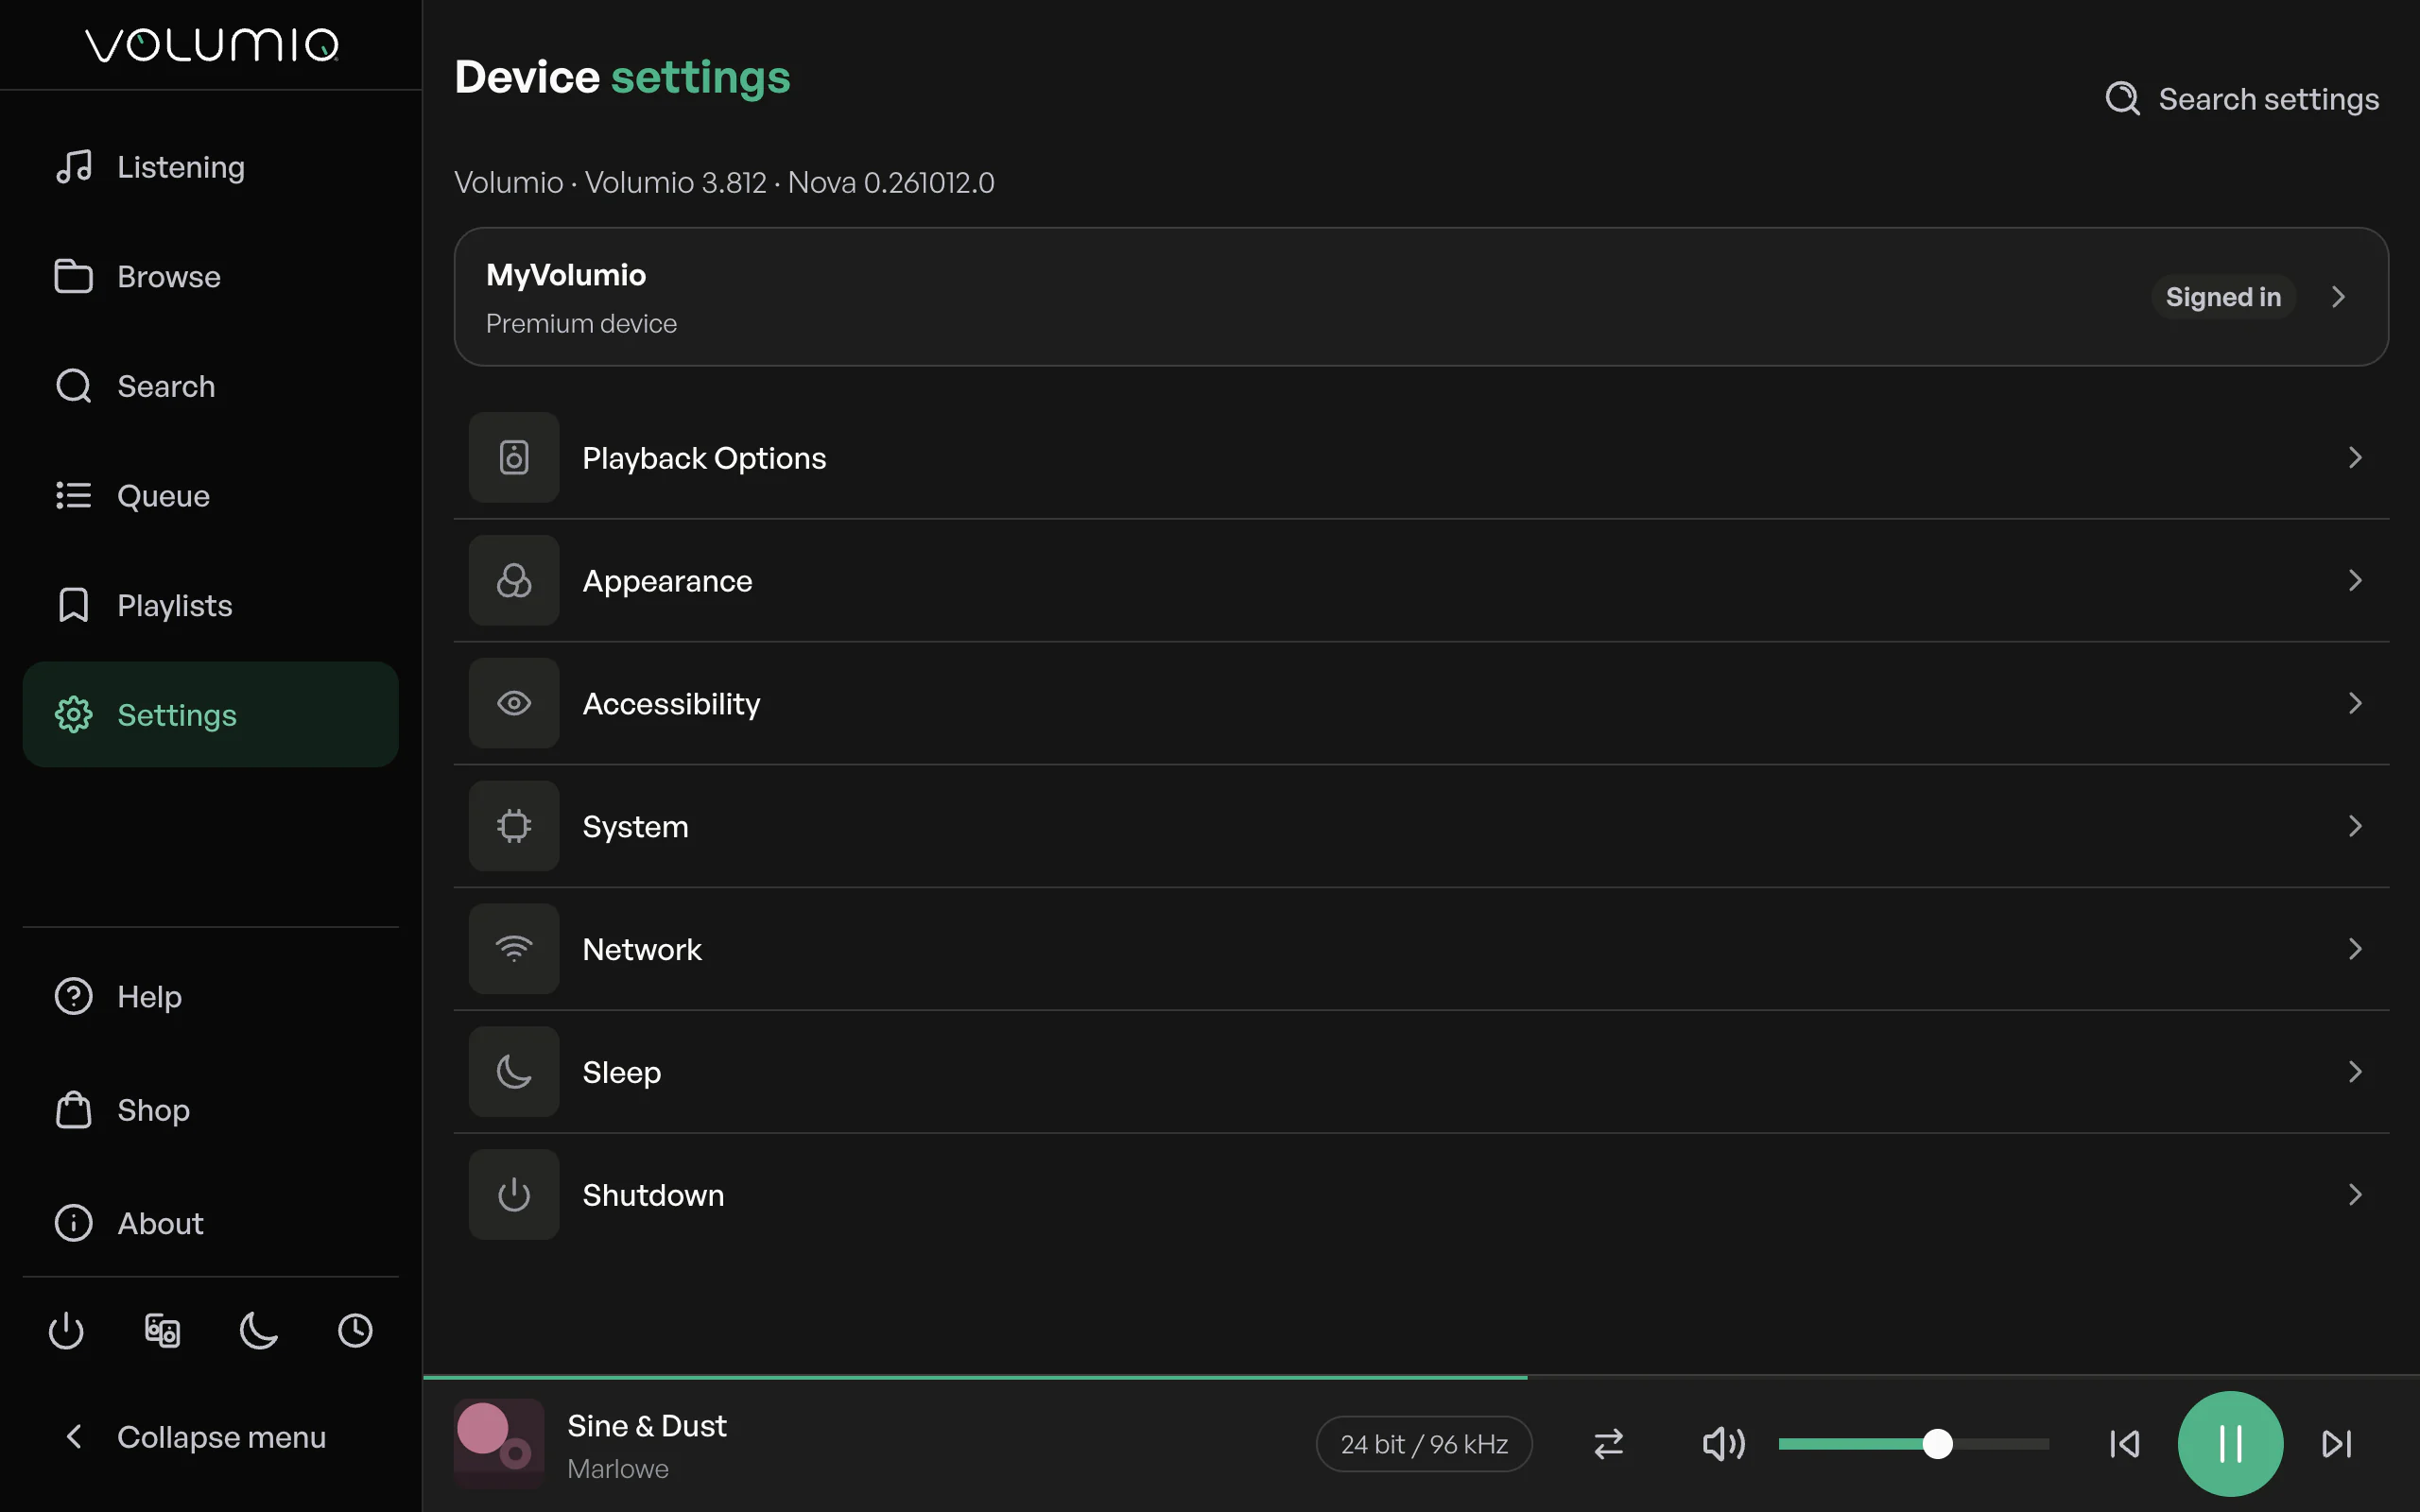
Task: Click the artist name Marlowe
Action: coord(618,1469)
